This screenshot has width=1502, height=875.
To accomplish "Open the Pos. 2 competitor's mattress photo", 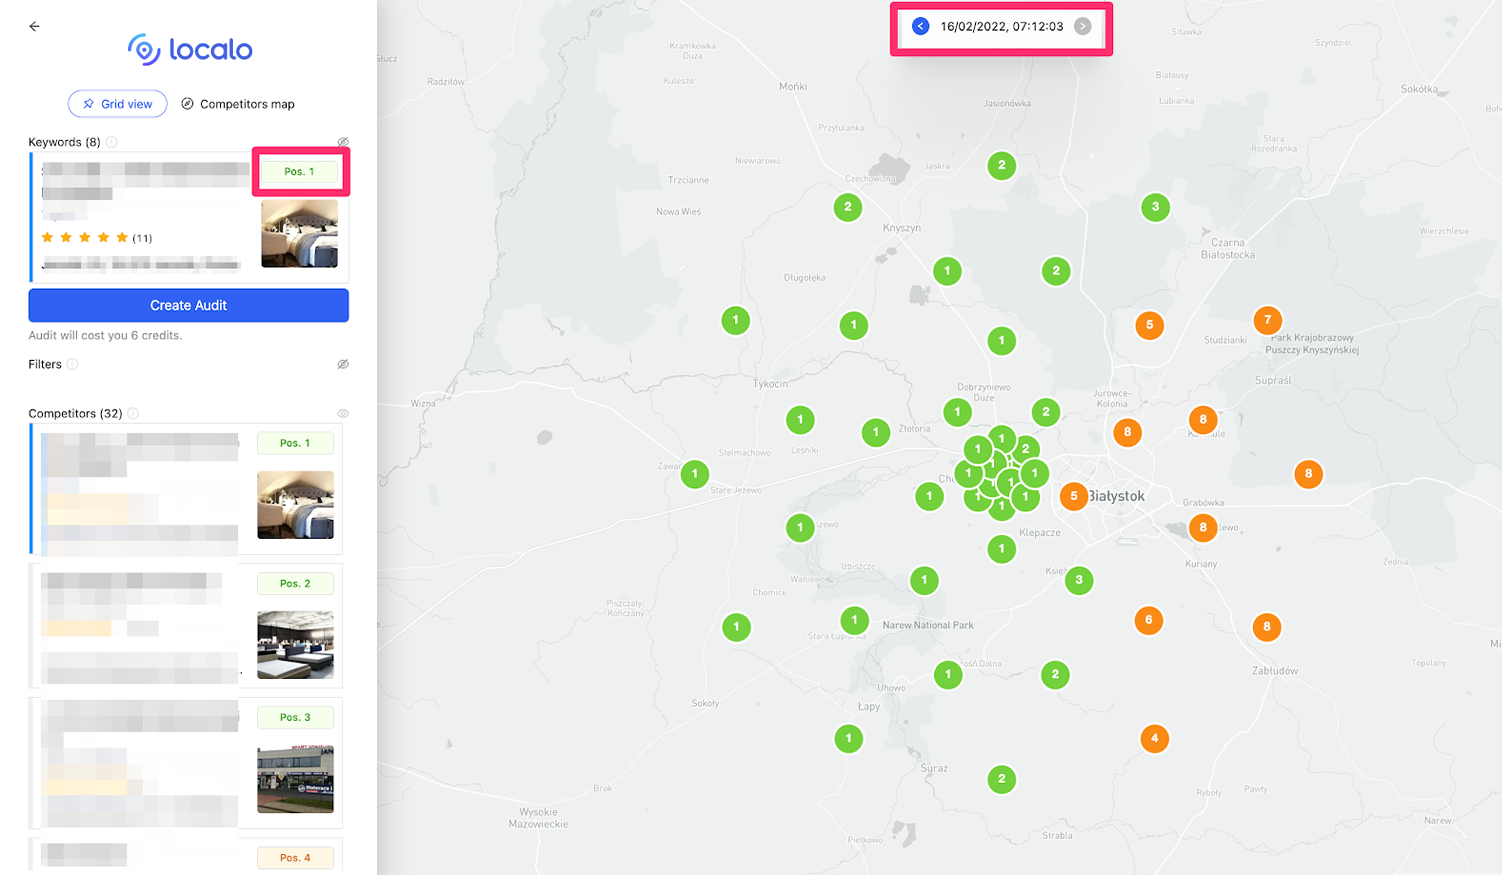I will 295,645.
